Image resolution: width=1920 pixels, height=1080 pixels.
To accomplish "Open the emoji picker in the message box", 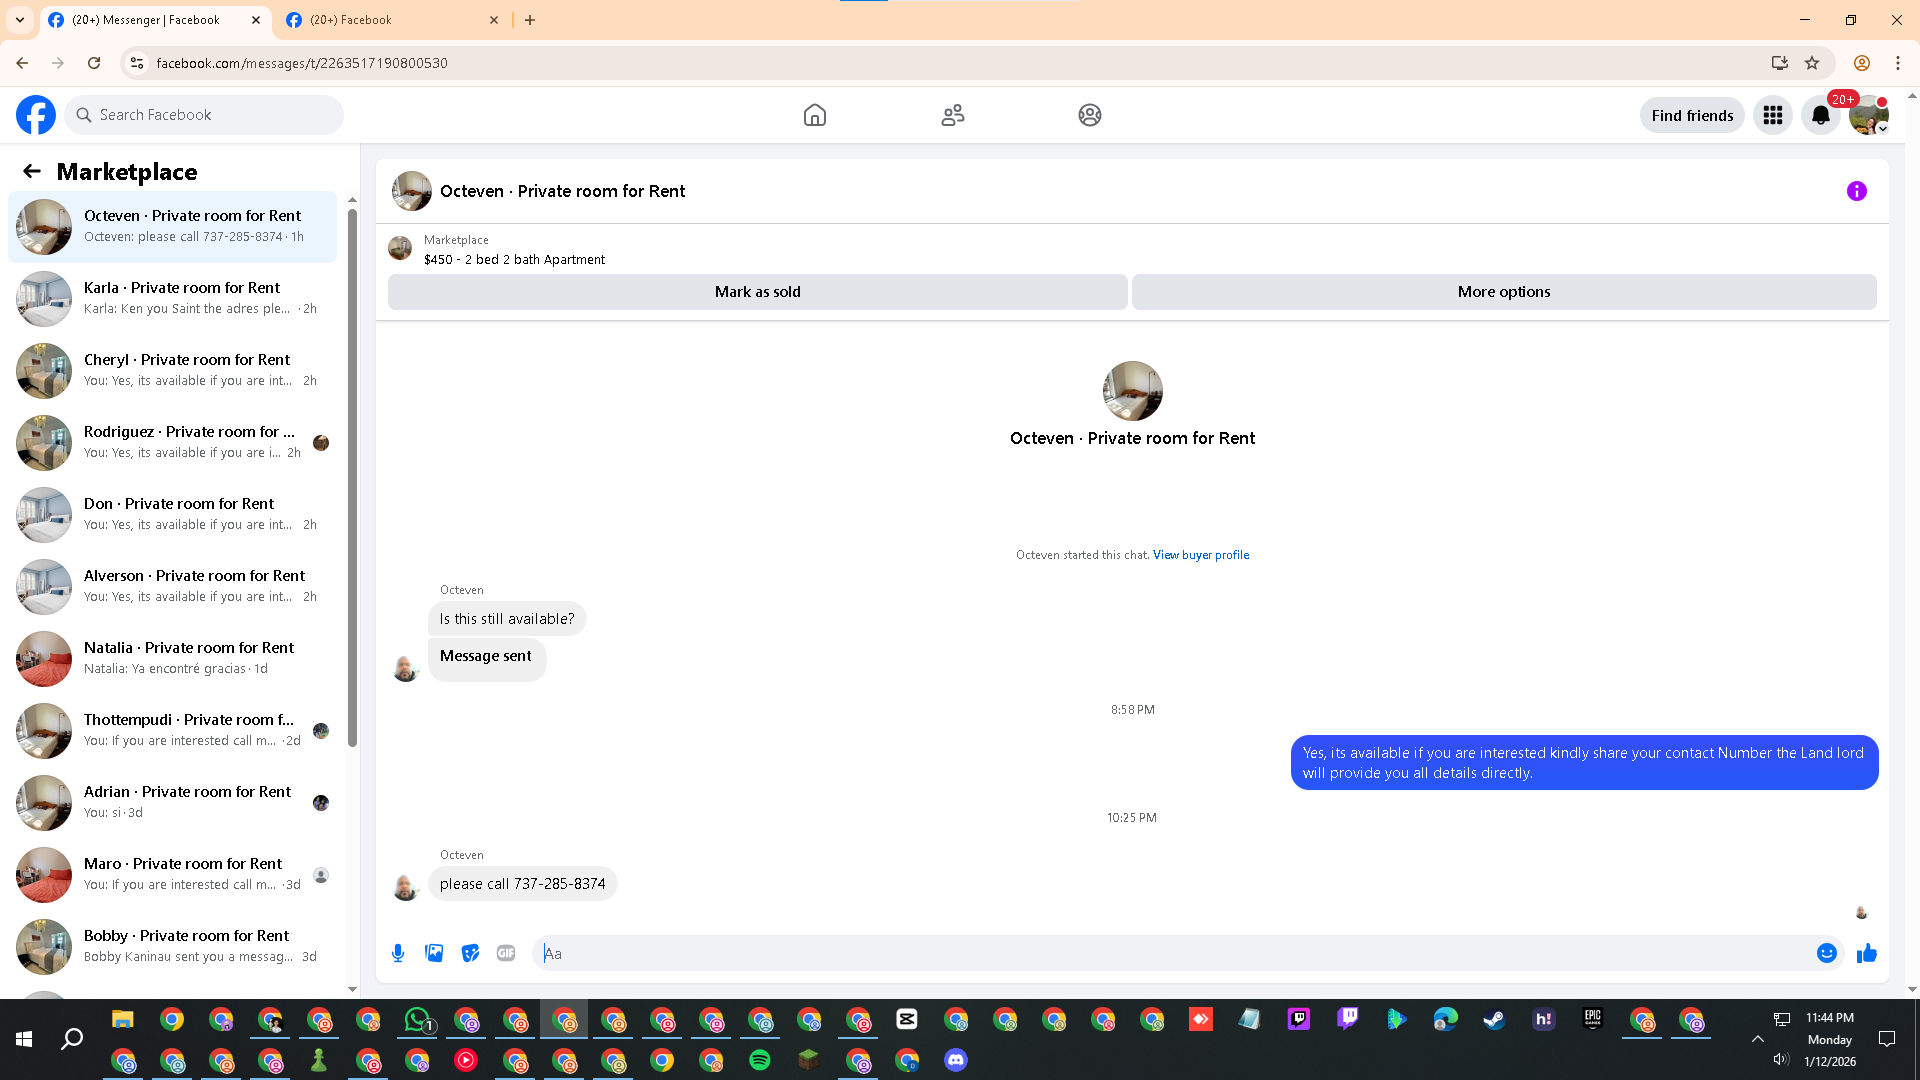I will click(x=1826, y=953).
